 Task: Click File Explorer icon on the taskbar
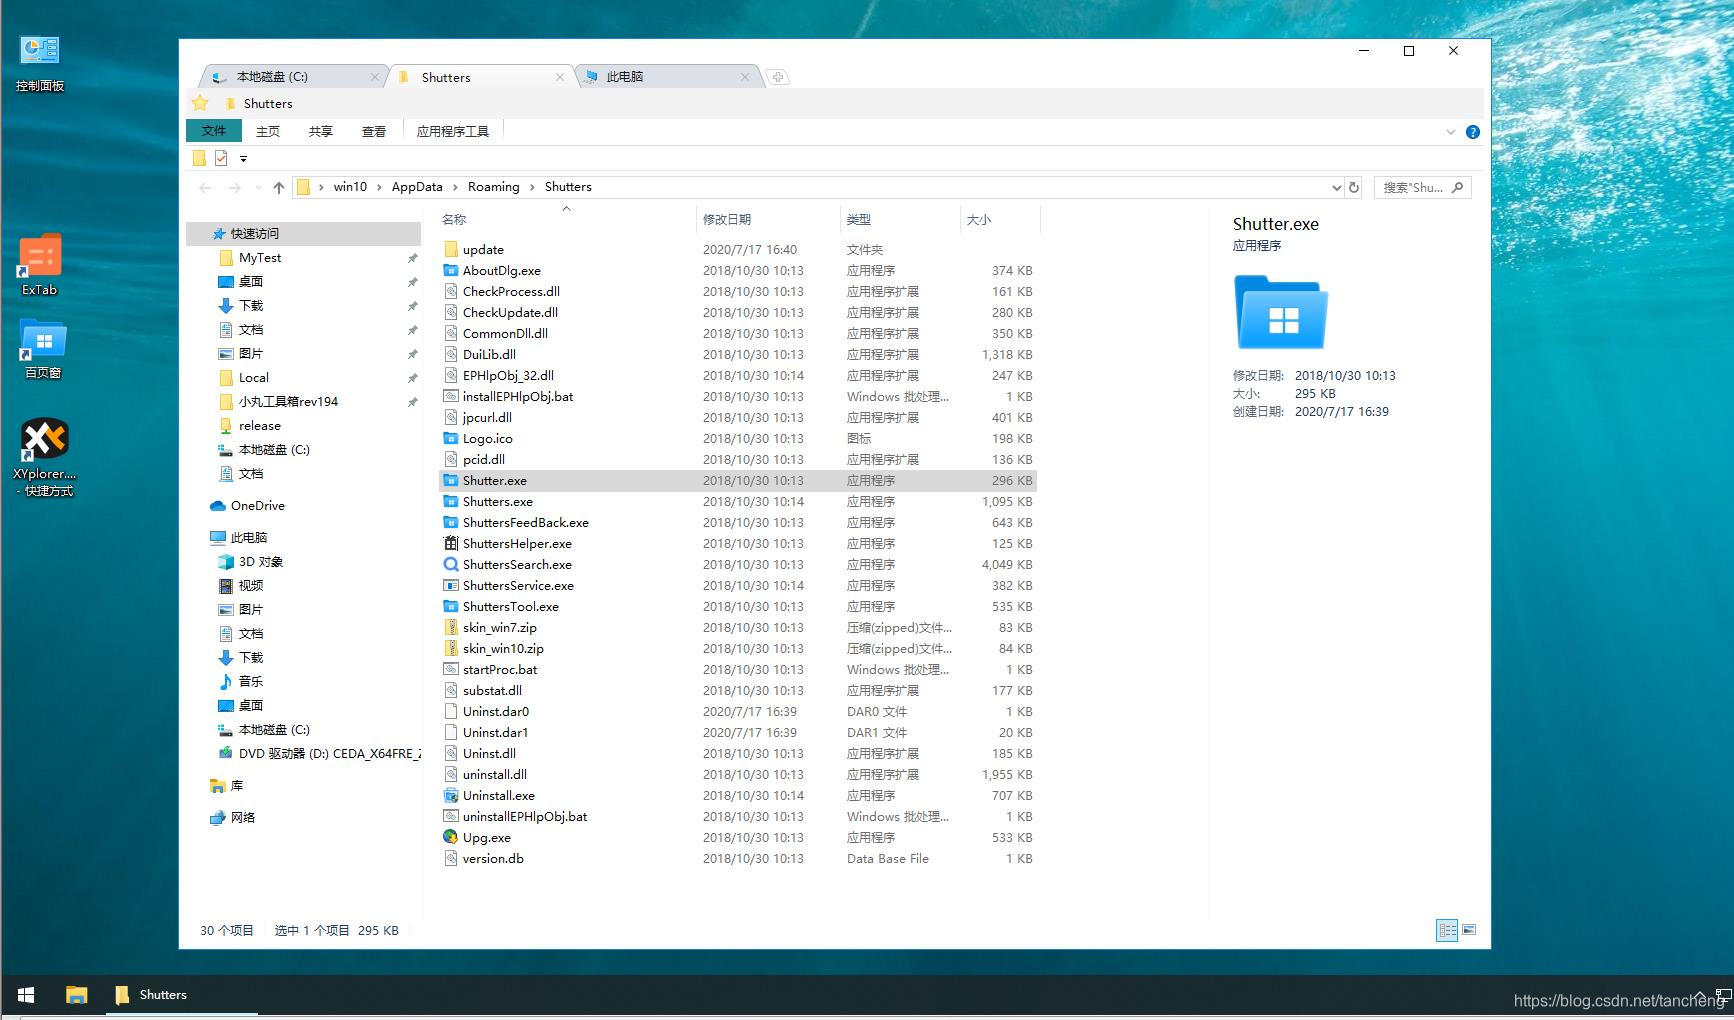pos(77,994)
